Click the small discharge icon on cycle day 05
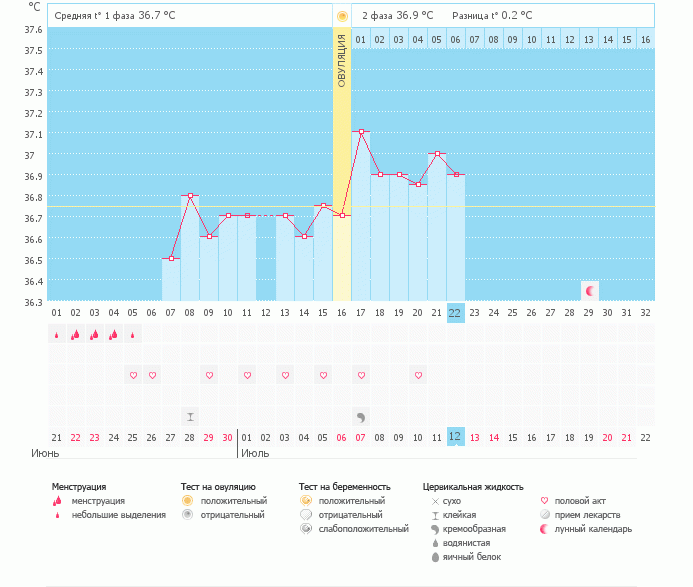 tap(132, 335)
